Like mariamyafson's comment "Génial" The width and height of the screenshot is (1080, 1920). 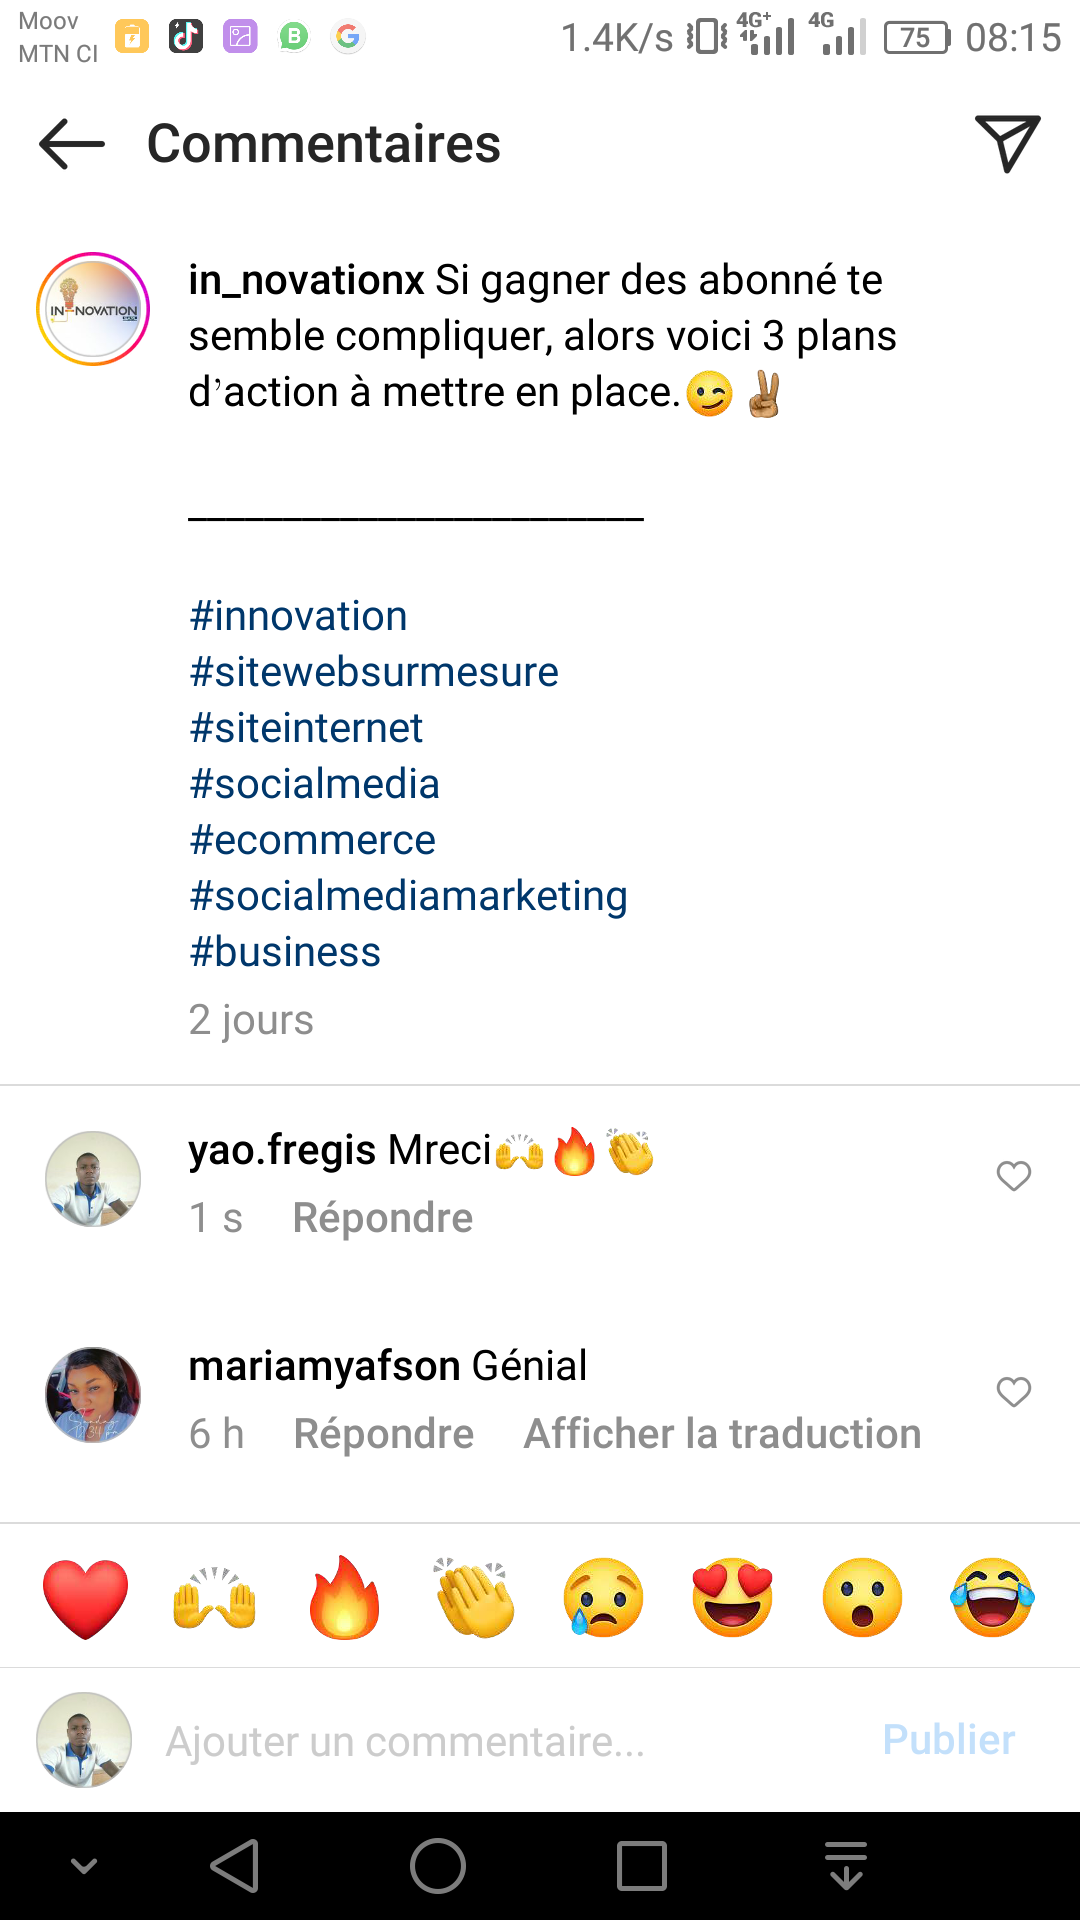click(x=1013, y=1392)
